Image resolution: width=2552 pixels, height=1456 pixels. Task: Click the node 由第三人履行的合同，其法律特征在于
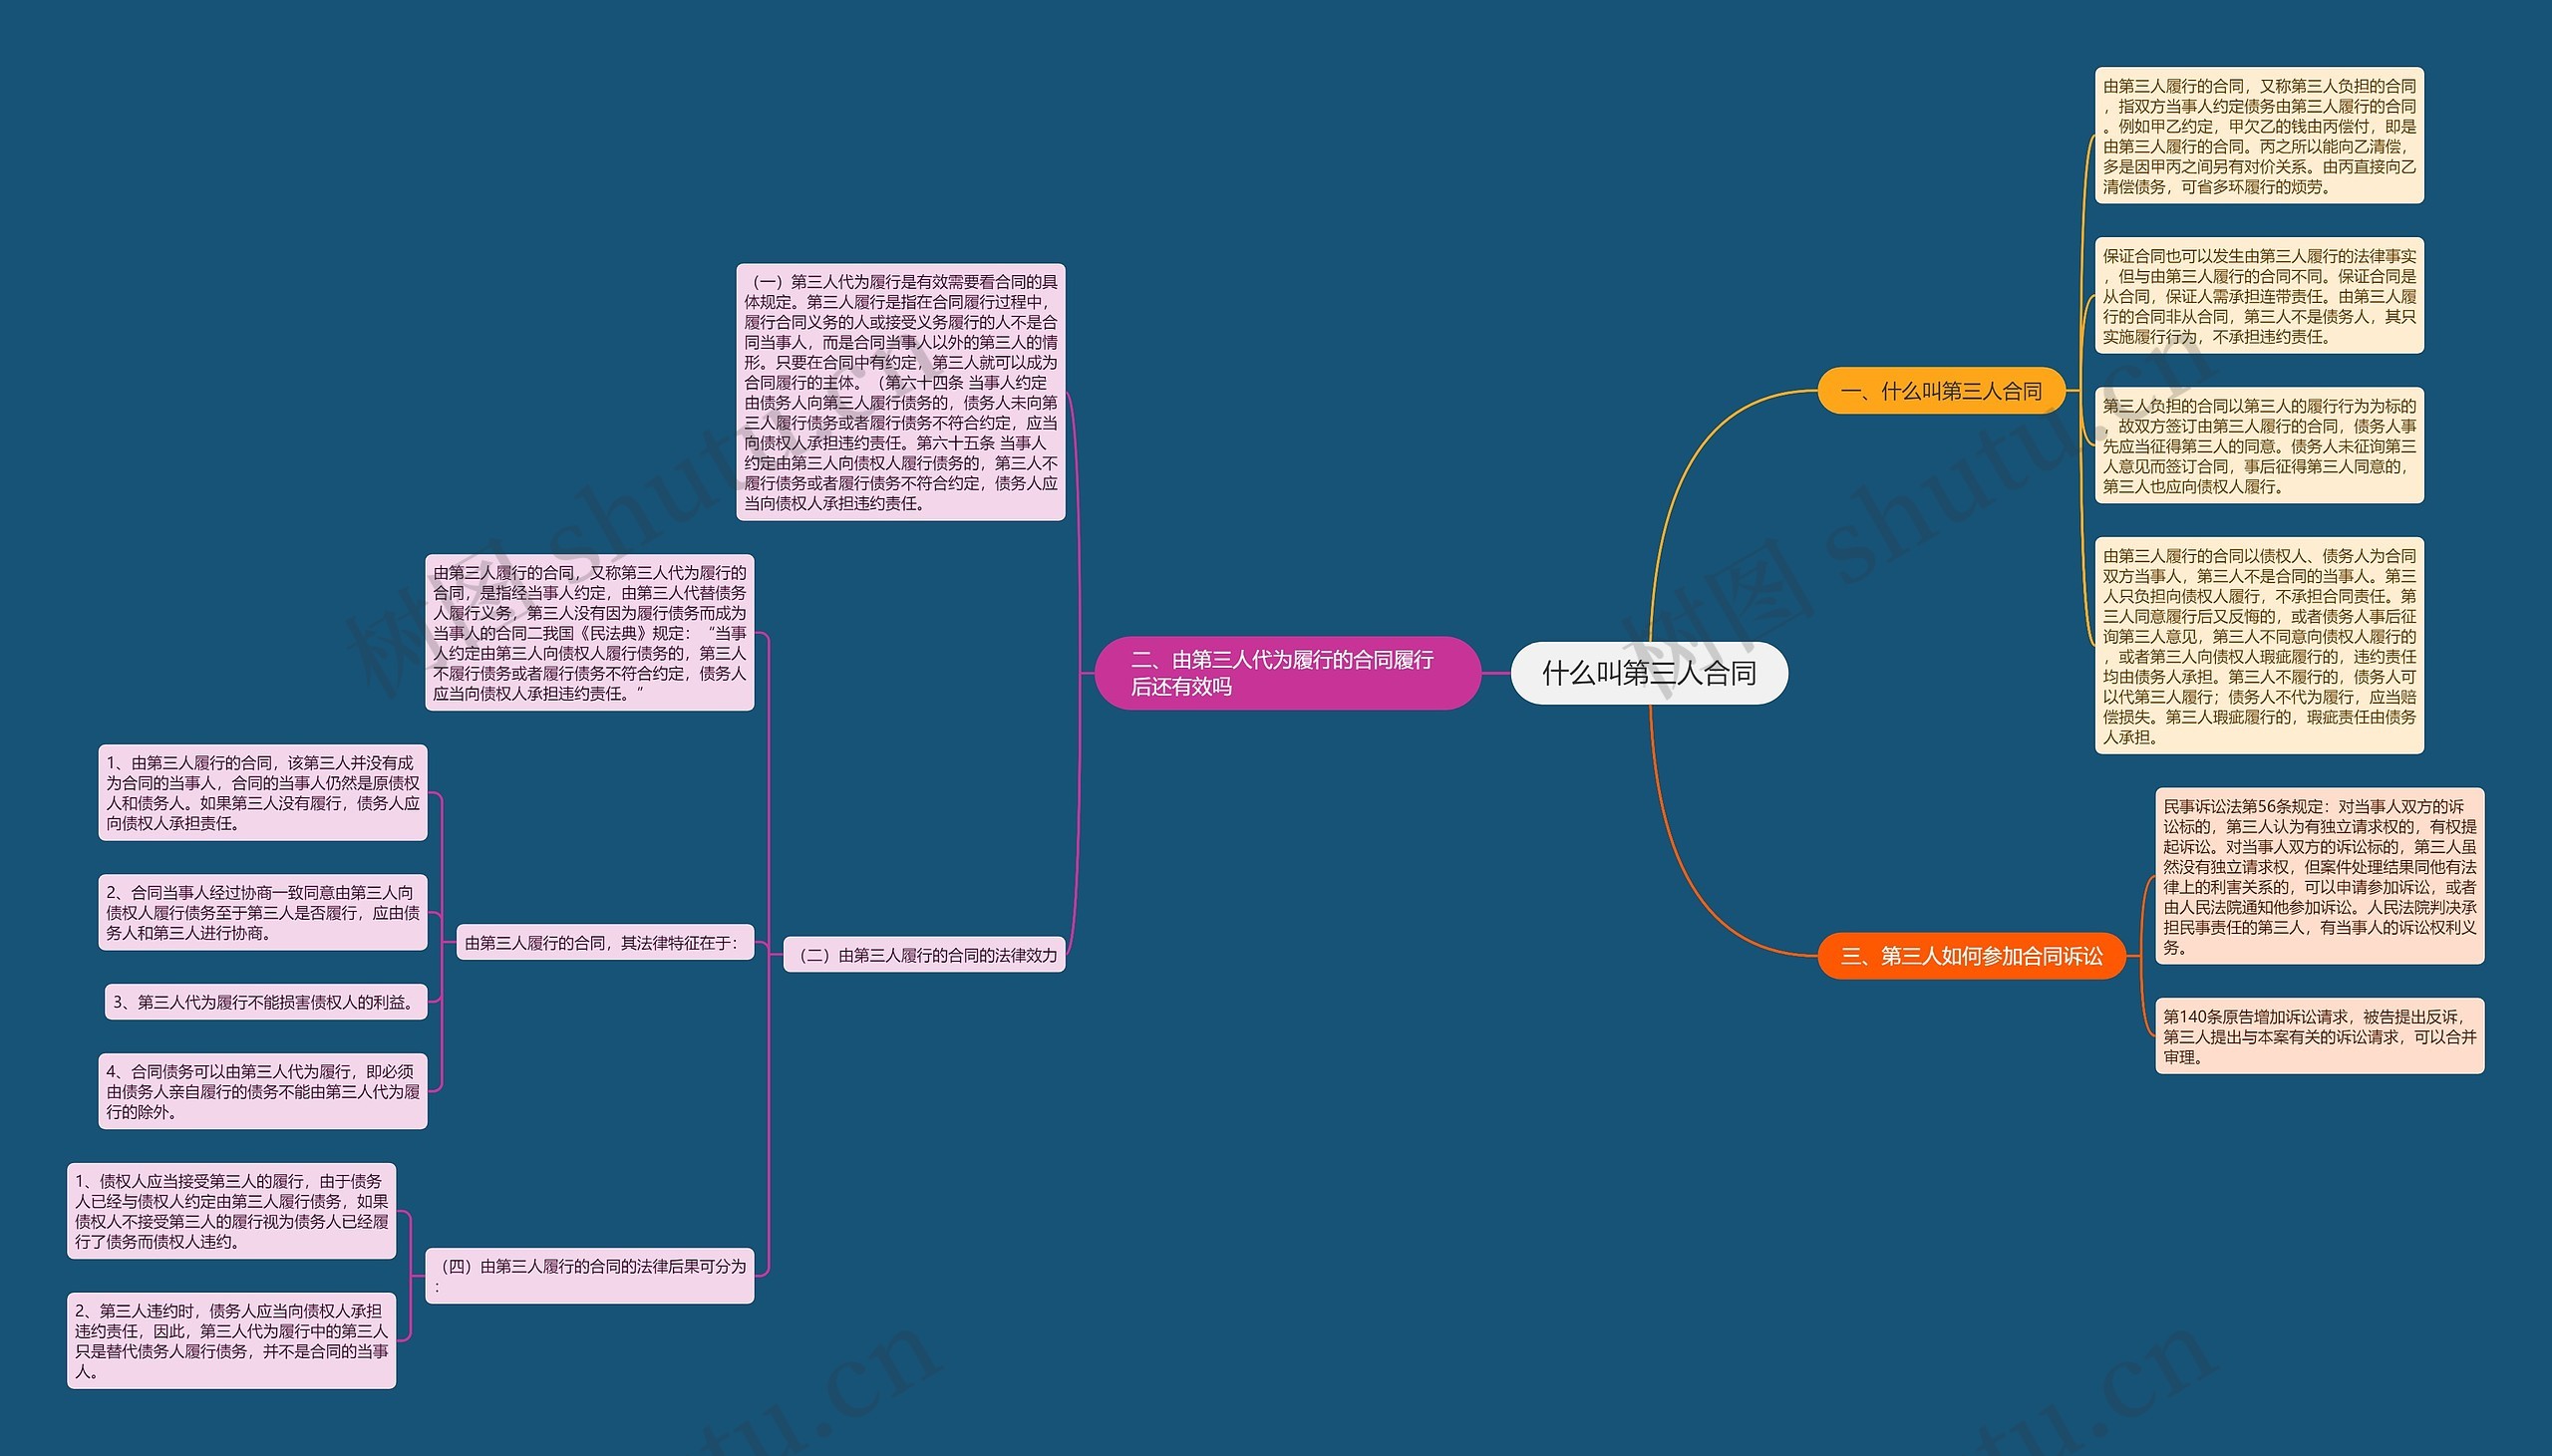coord(604,943)
